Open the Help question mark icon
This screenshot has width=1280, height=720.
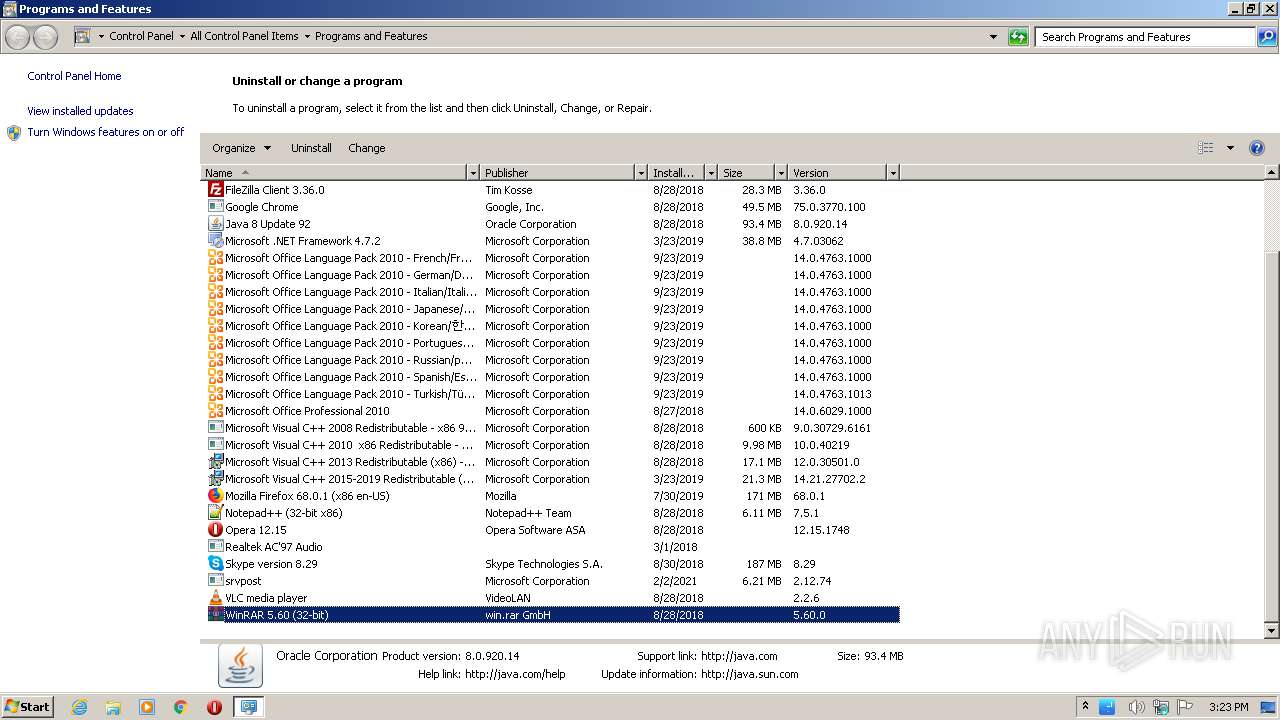(1257, 148)
